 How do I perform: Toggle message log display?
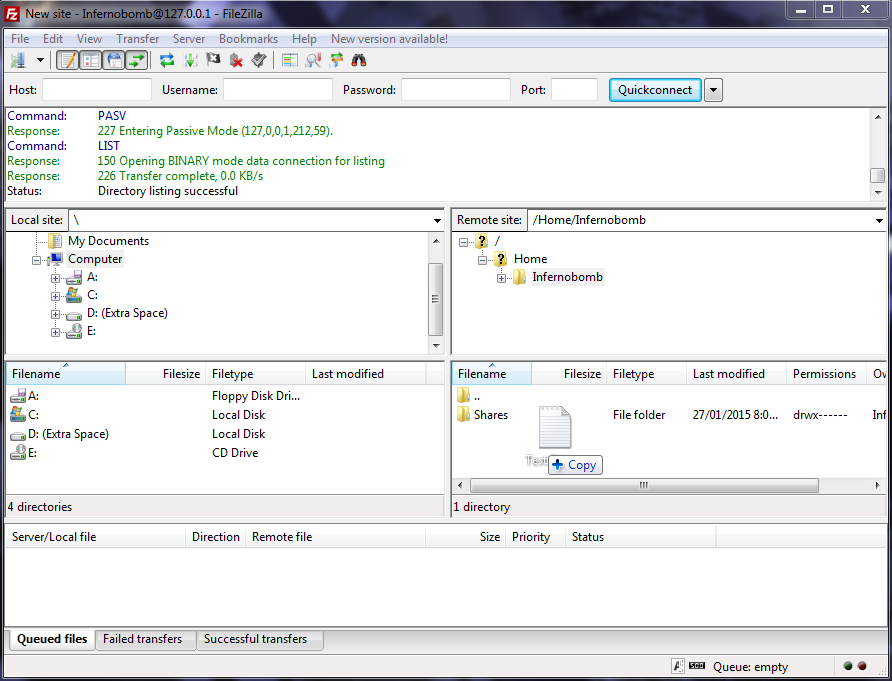pos(68,60)
